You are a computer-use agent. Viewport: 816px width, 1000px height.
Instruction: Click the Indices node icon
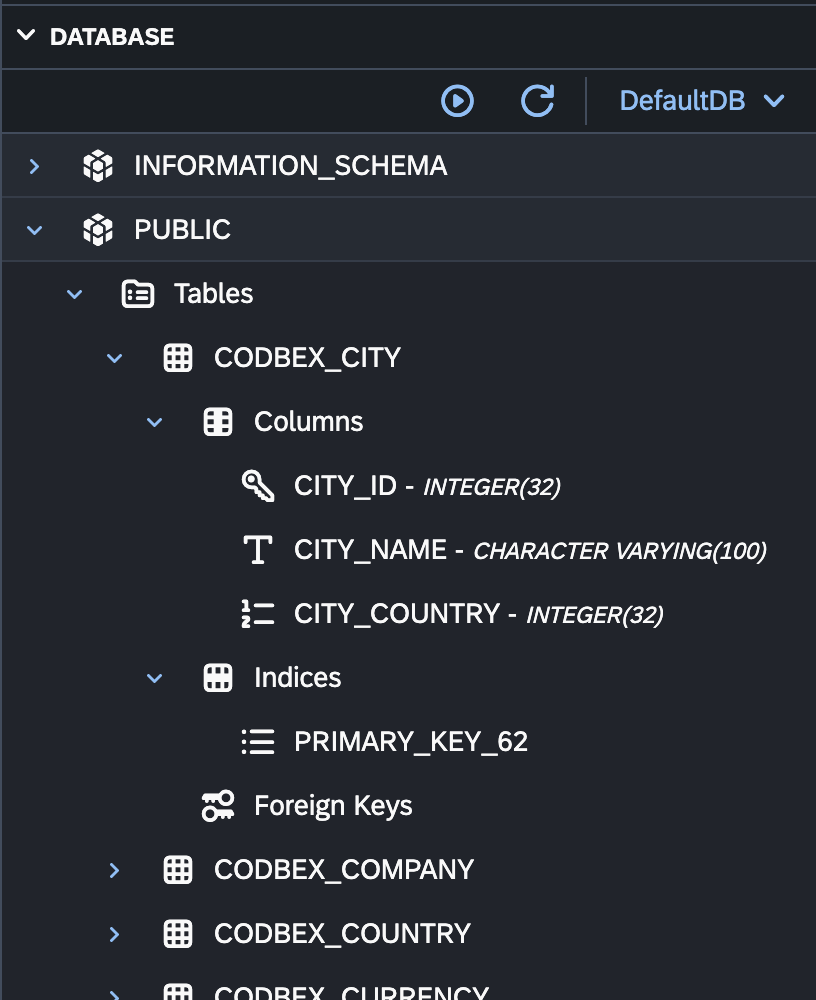coord(218,678)
